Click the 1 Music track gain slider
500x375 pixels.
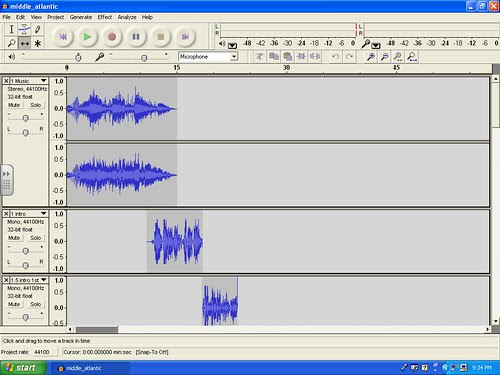point(25,117)
